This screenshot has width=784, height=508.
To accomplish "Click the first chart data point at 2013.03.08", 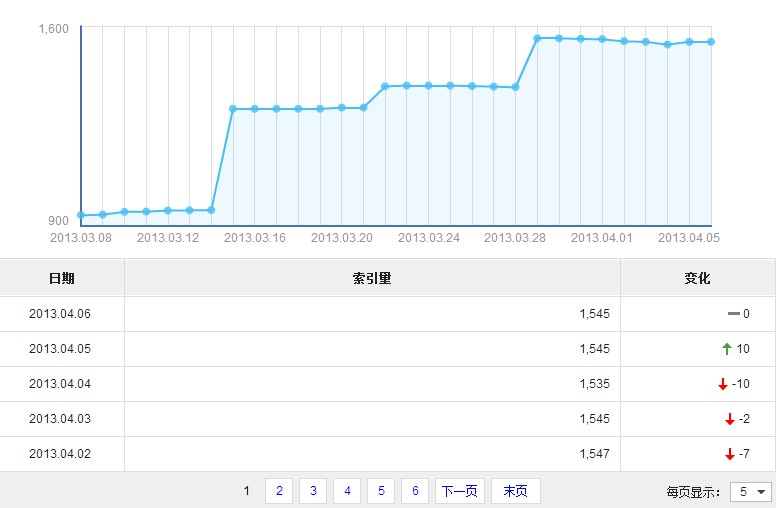I will (x=81, y=215).
